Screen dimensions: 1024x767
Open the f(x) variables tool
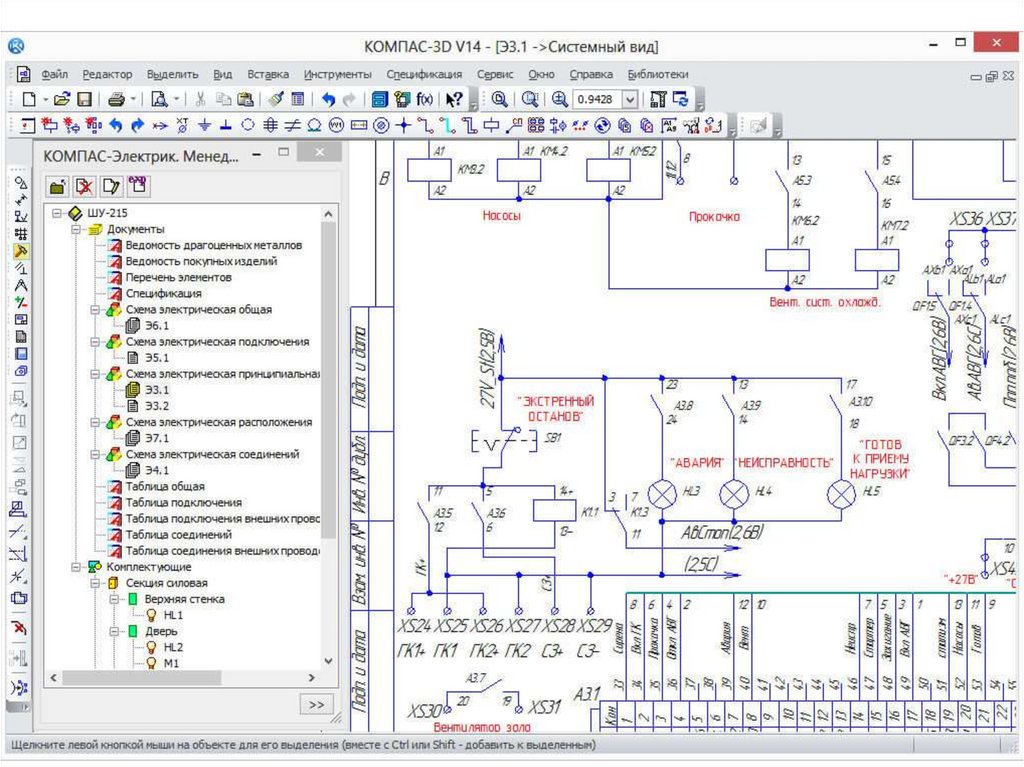[426, 99]
